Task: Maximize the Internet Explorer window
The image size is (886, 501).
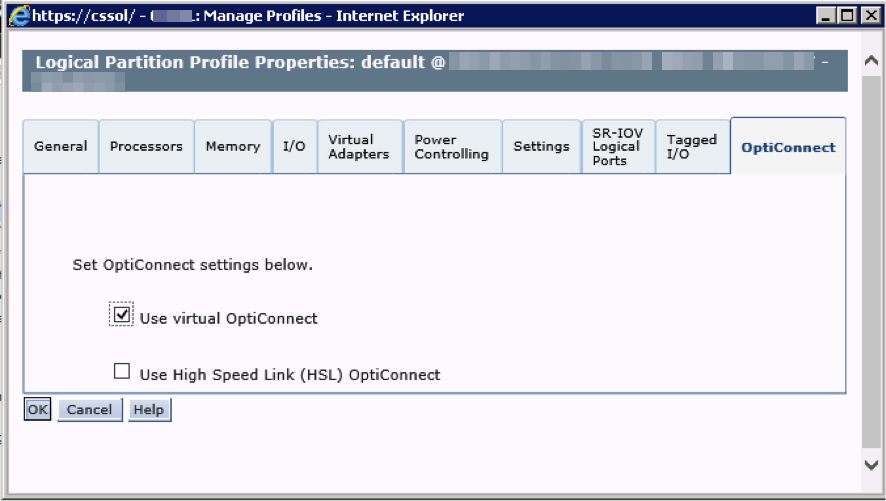Action: [846, 16]
